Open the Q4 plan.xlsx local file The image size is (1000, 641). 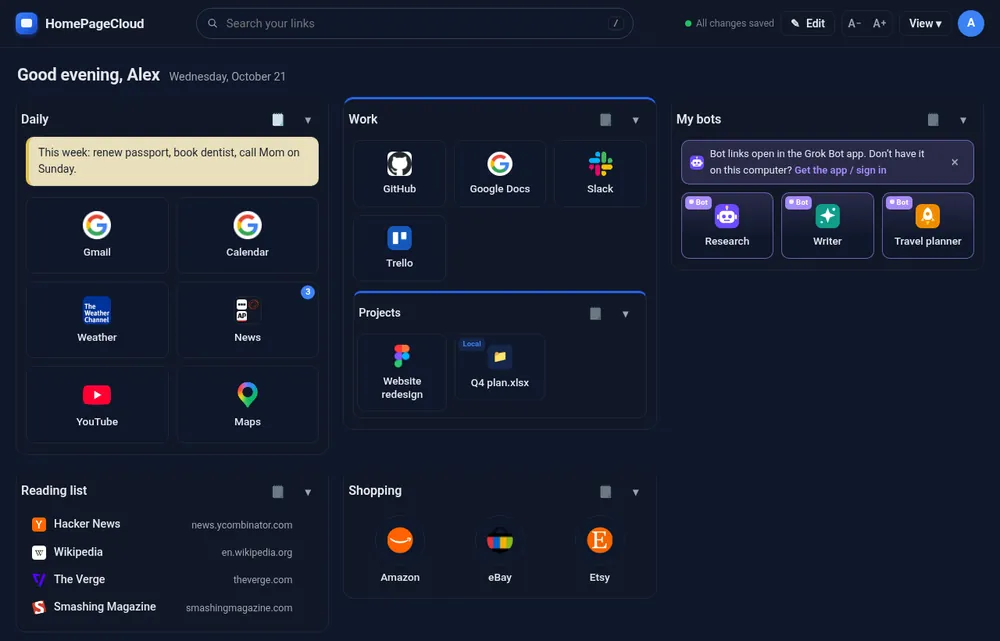click(x=500, y=367)
